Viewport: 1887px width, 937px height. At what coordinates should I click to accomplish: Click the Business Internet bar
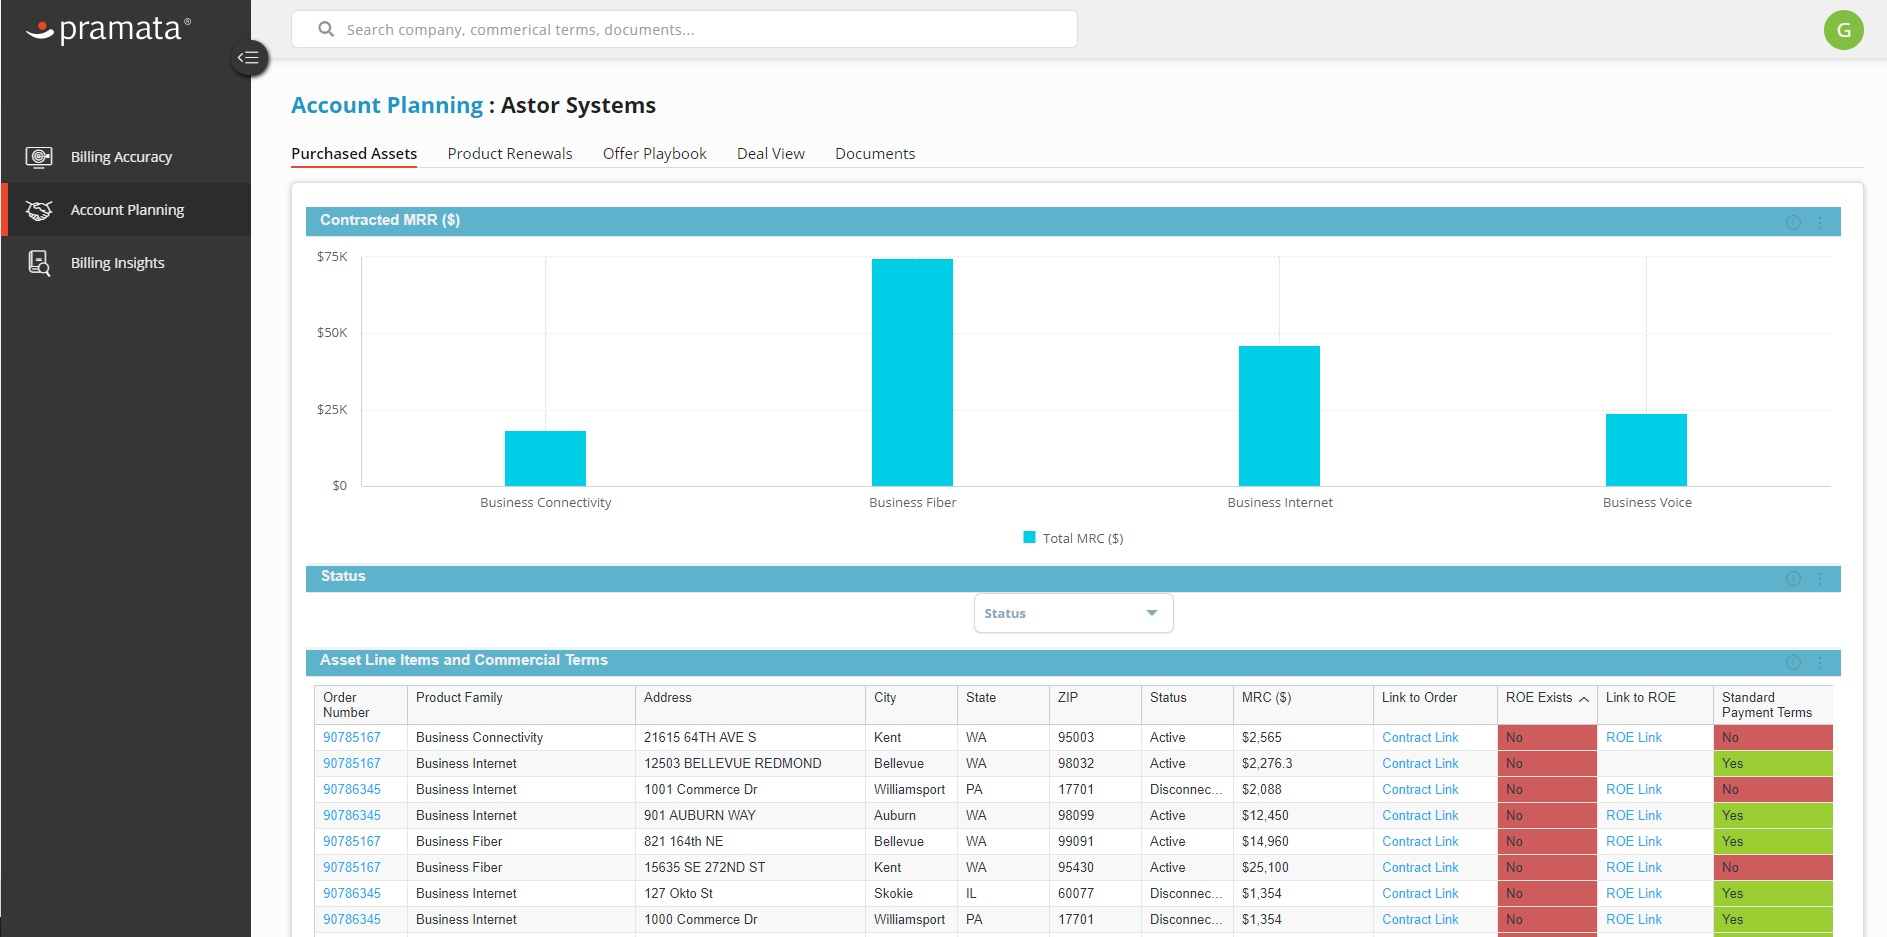click(x=1279, y=416)
